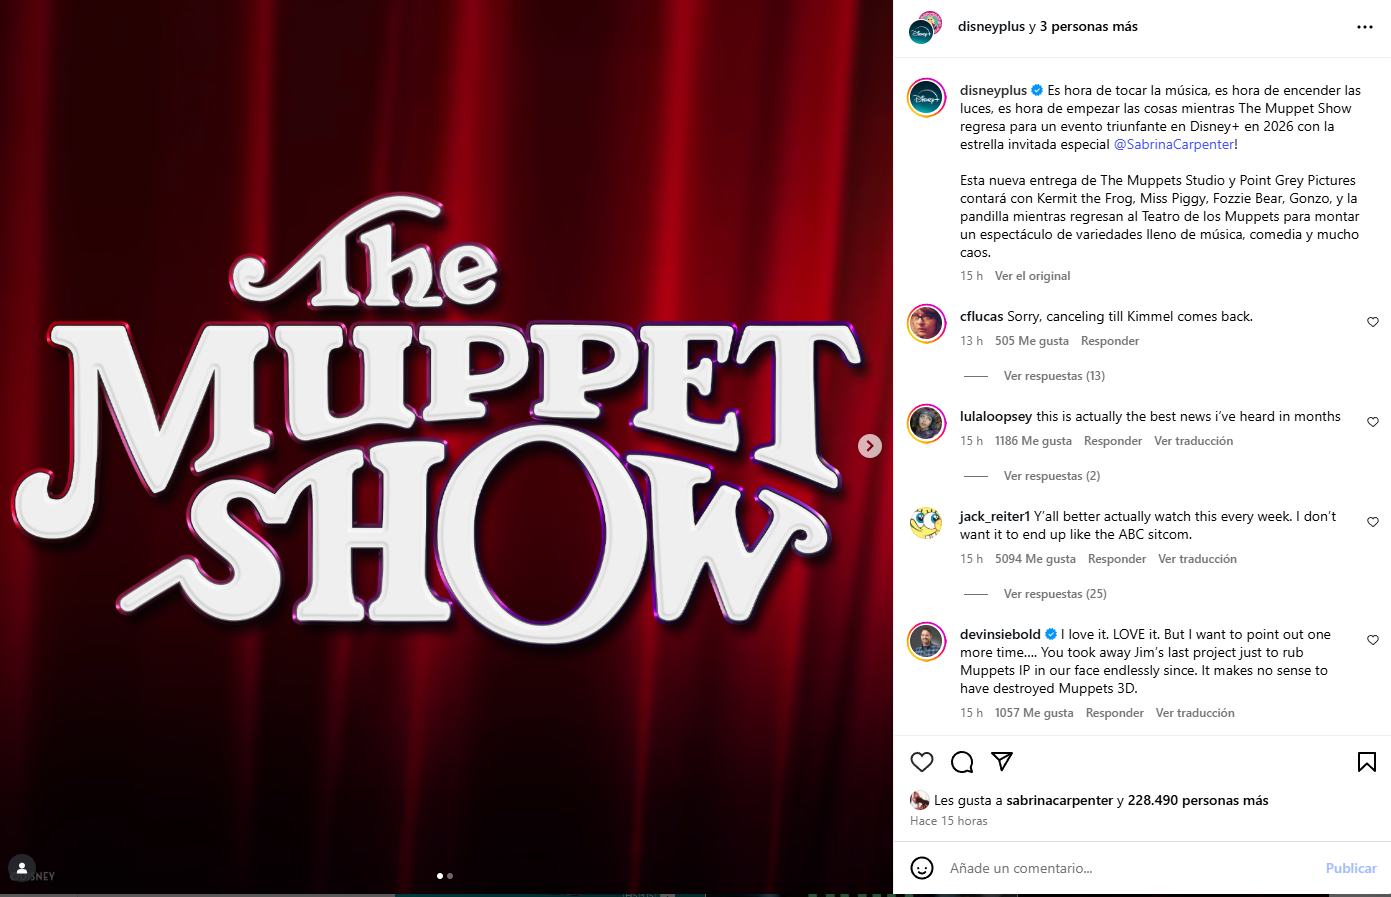Open the @SabrinaCarpenter mention link

click(1173, 144)
